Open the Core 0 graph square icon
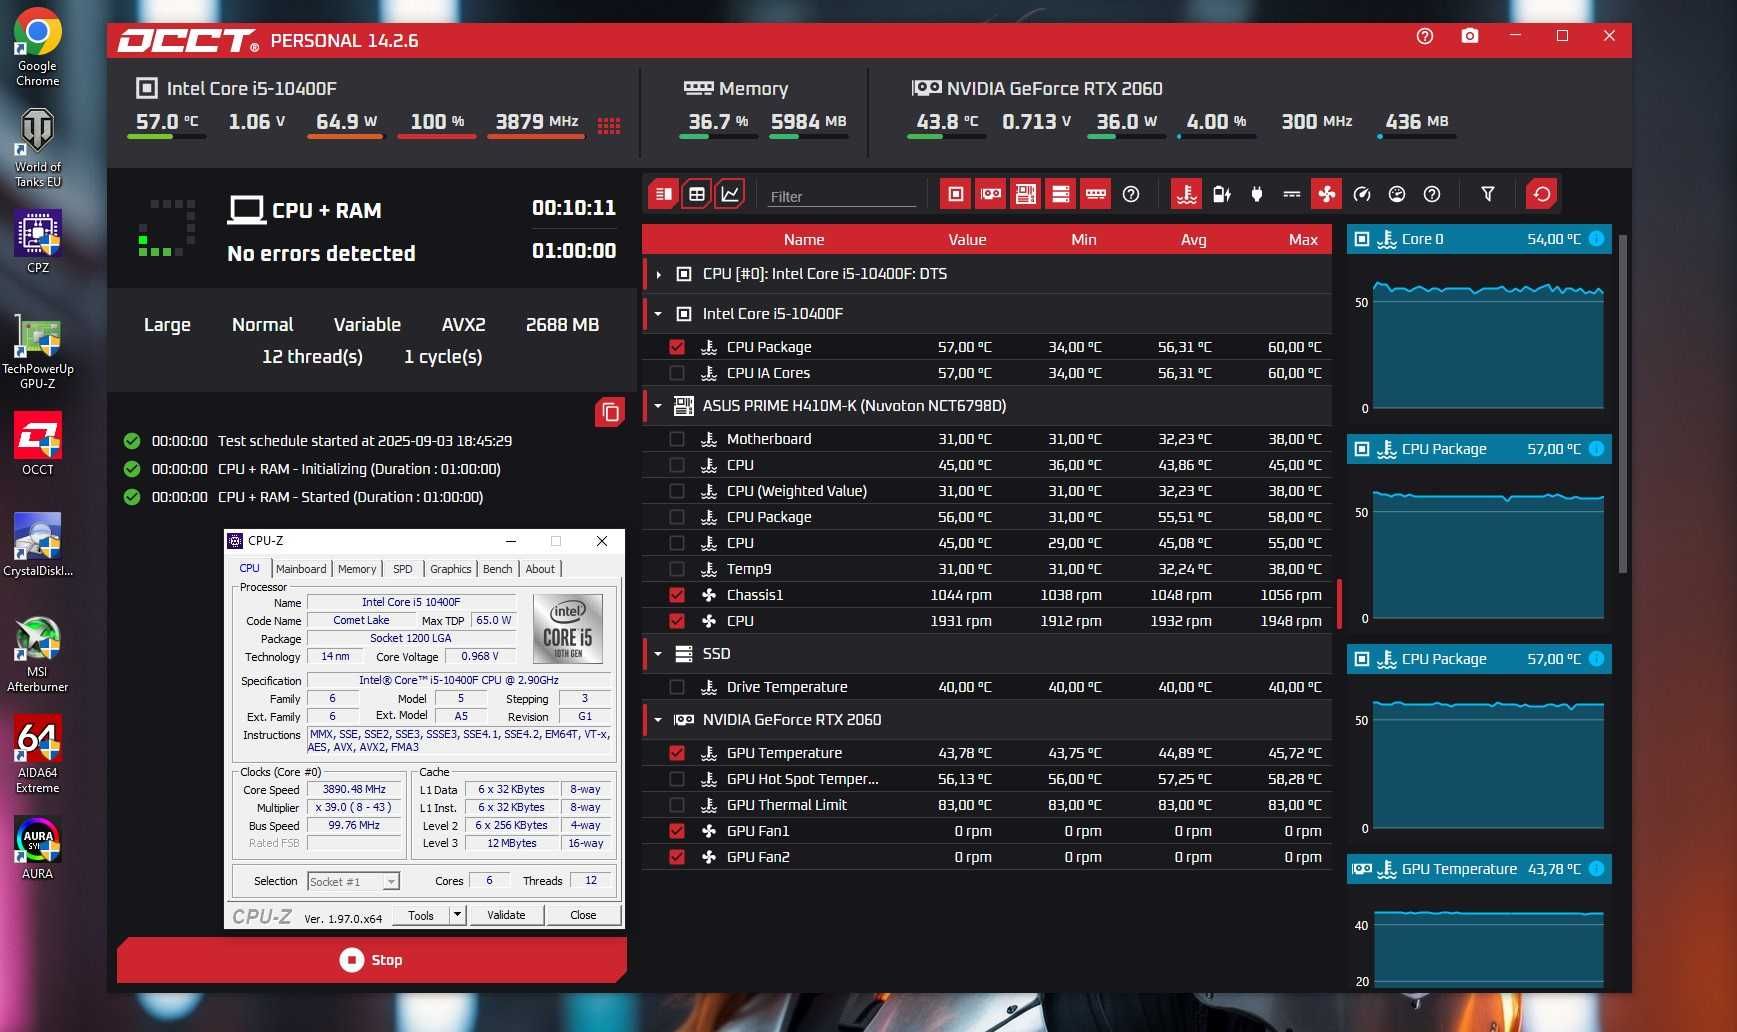 [x=1361, y=239]
